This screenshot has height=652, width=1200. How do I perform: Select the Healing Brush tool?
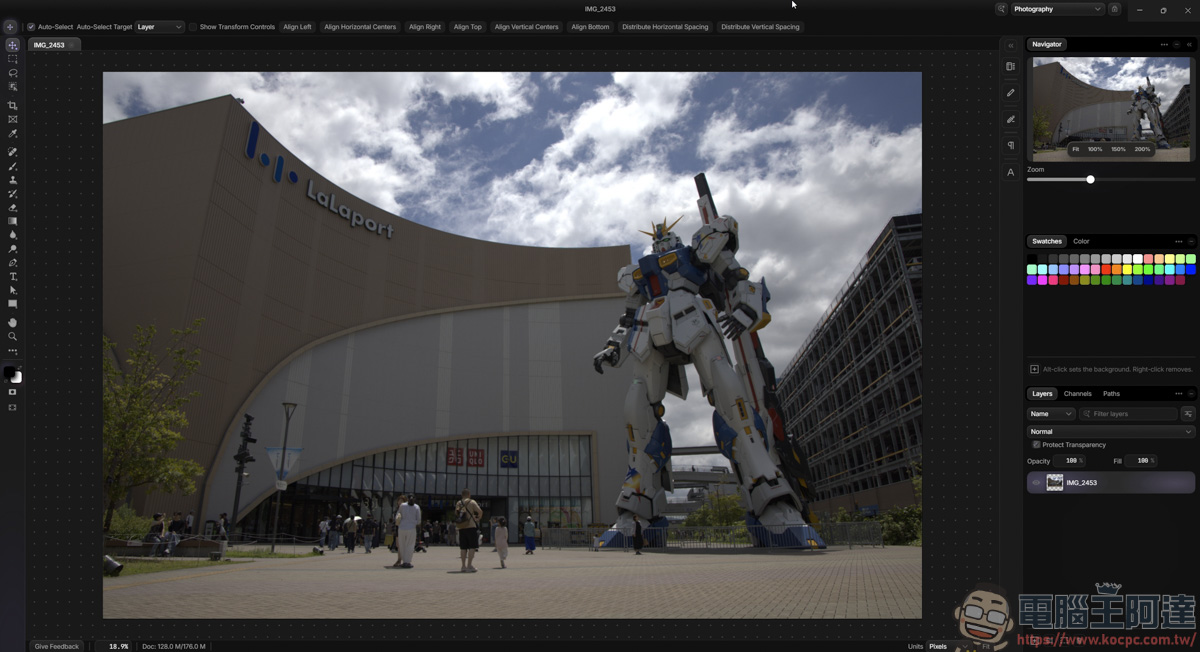(x=13, y=152)
